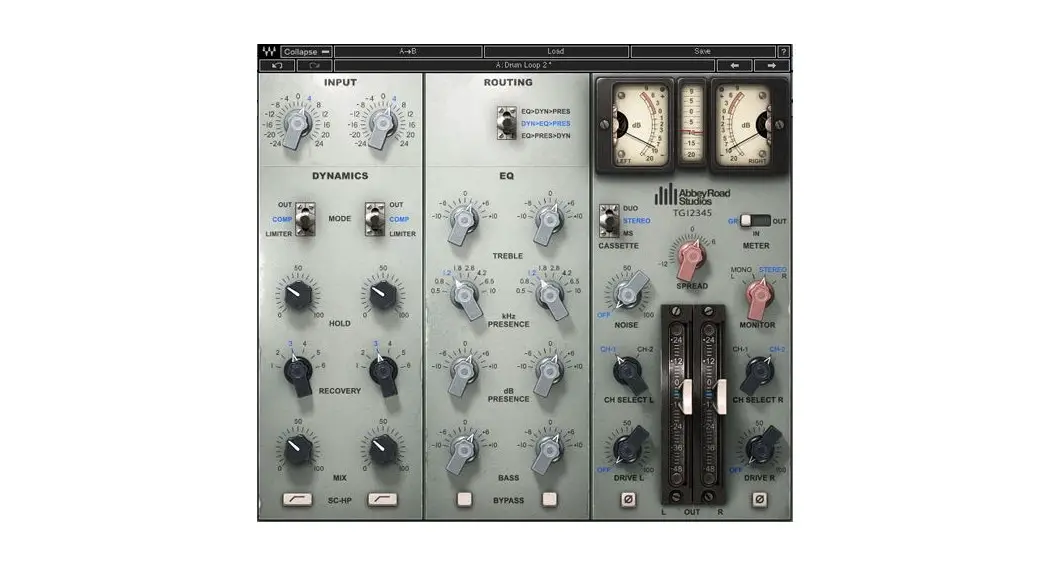Select EQ>PRES>DYN routing option
Screen dimensions: 1049x568
(546, 136)
